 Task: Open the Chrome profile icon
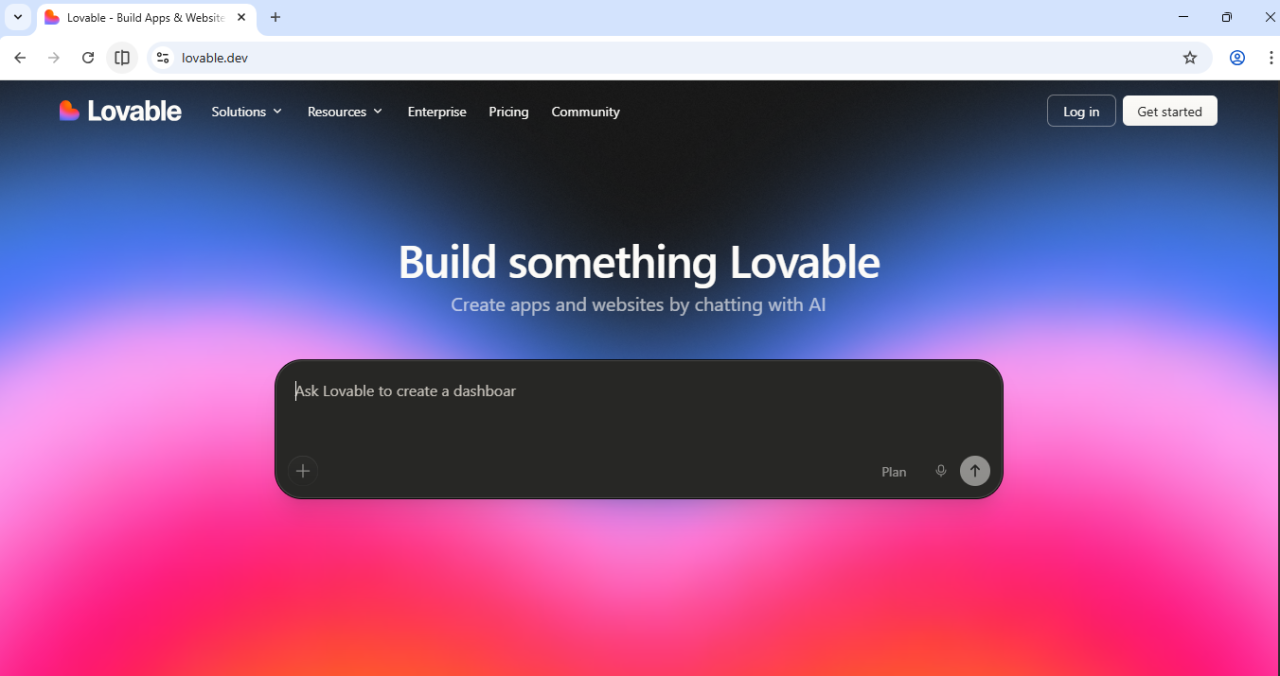[1237, 58]
